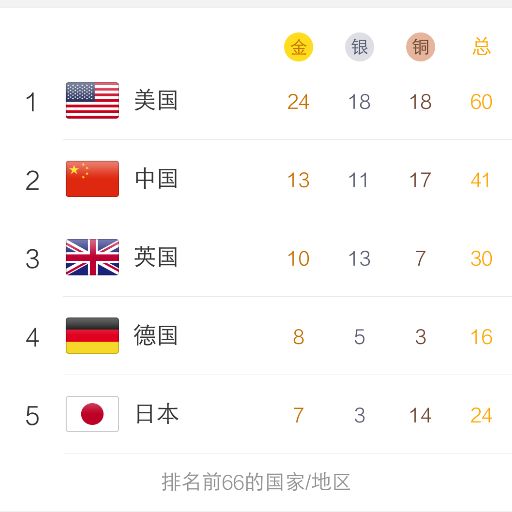Image resolution: width=512 pixels, height=512 pixels.
Task: Select the silver medal 银 icon
Action: point(359,47)
